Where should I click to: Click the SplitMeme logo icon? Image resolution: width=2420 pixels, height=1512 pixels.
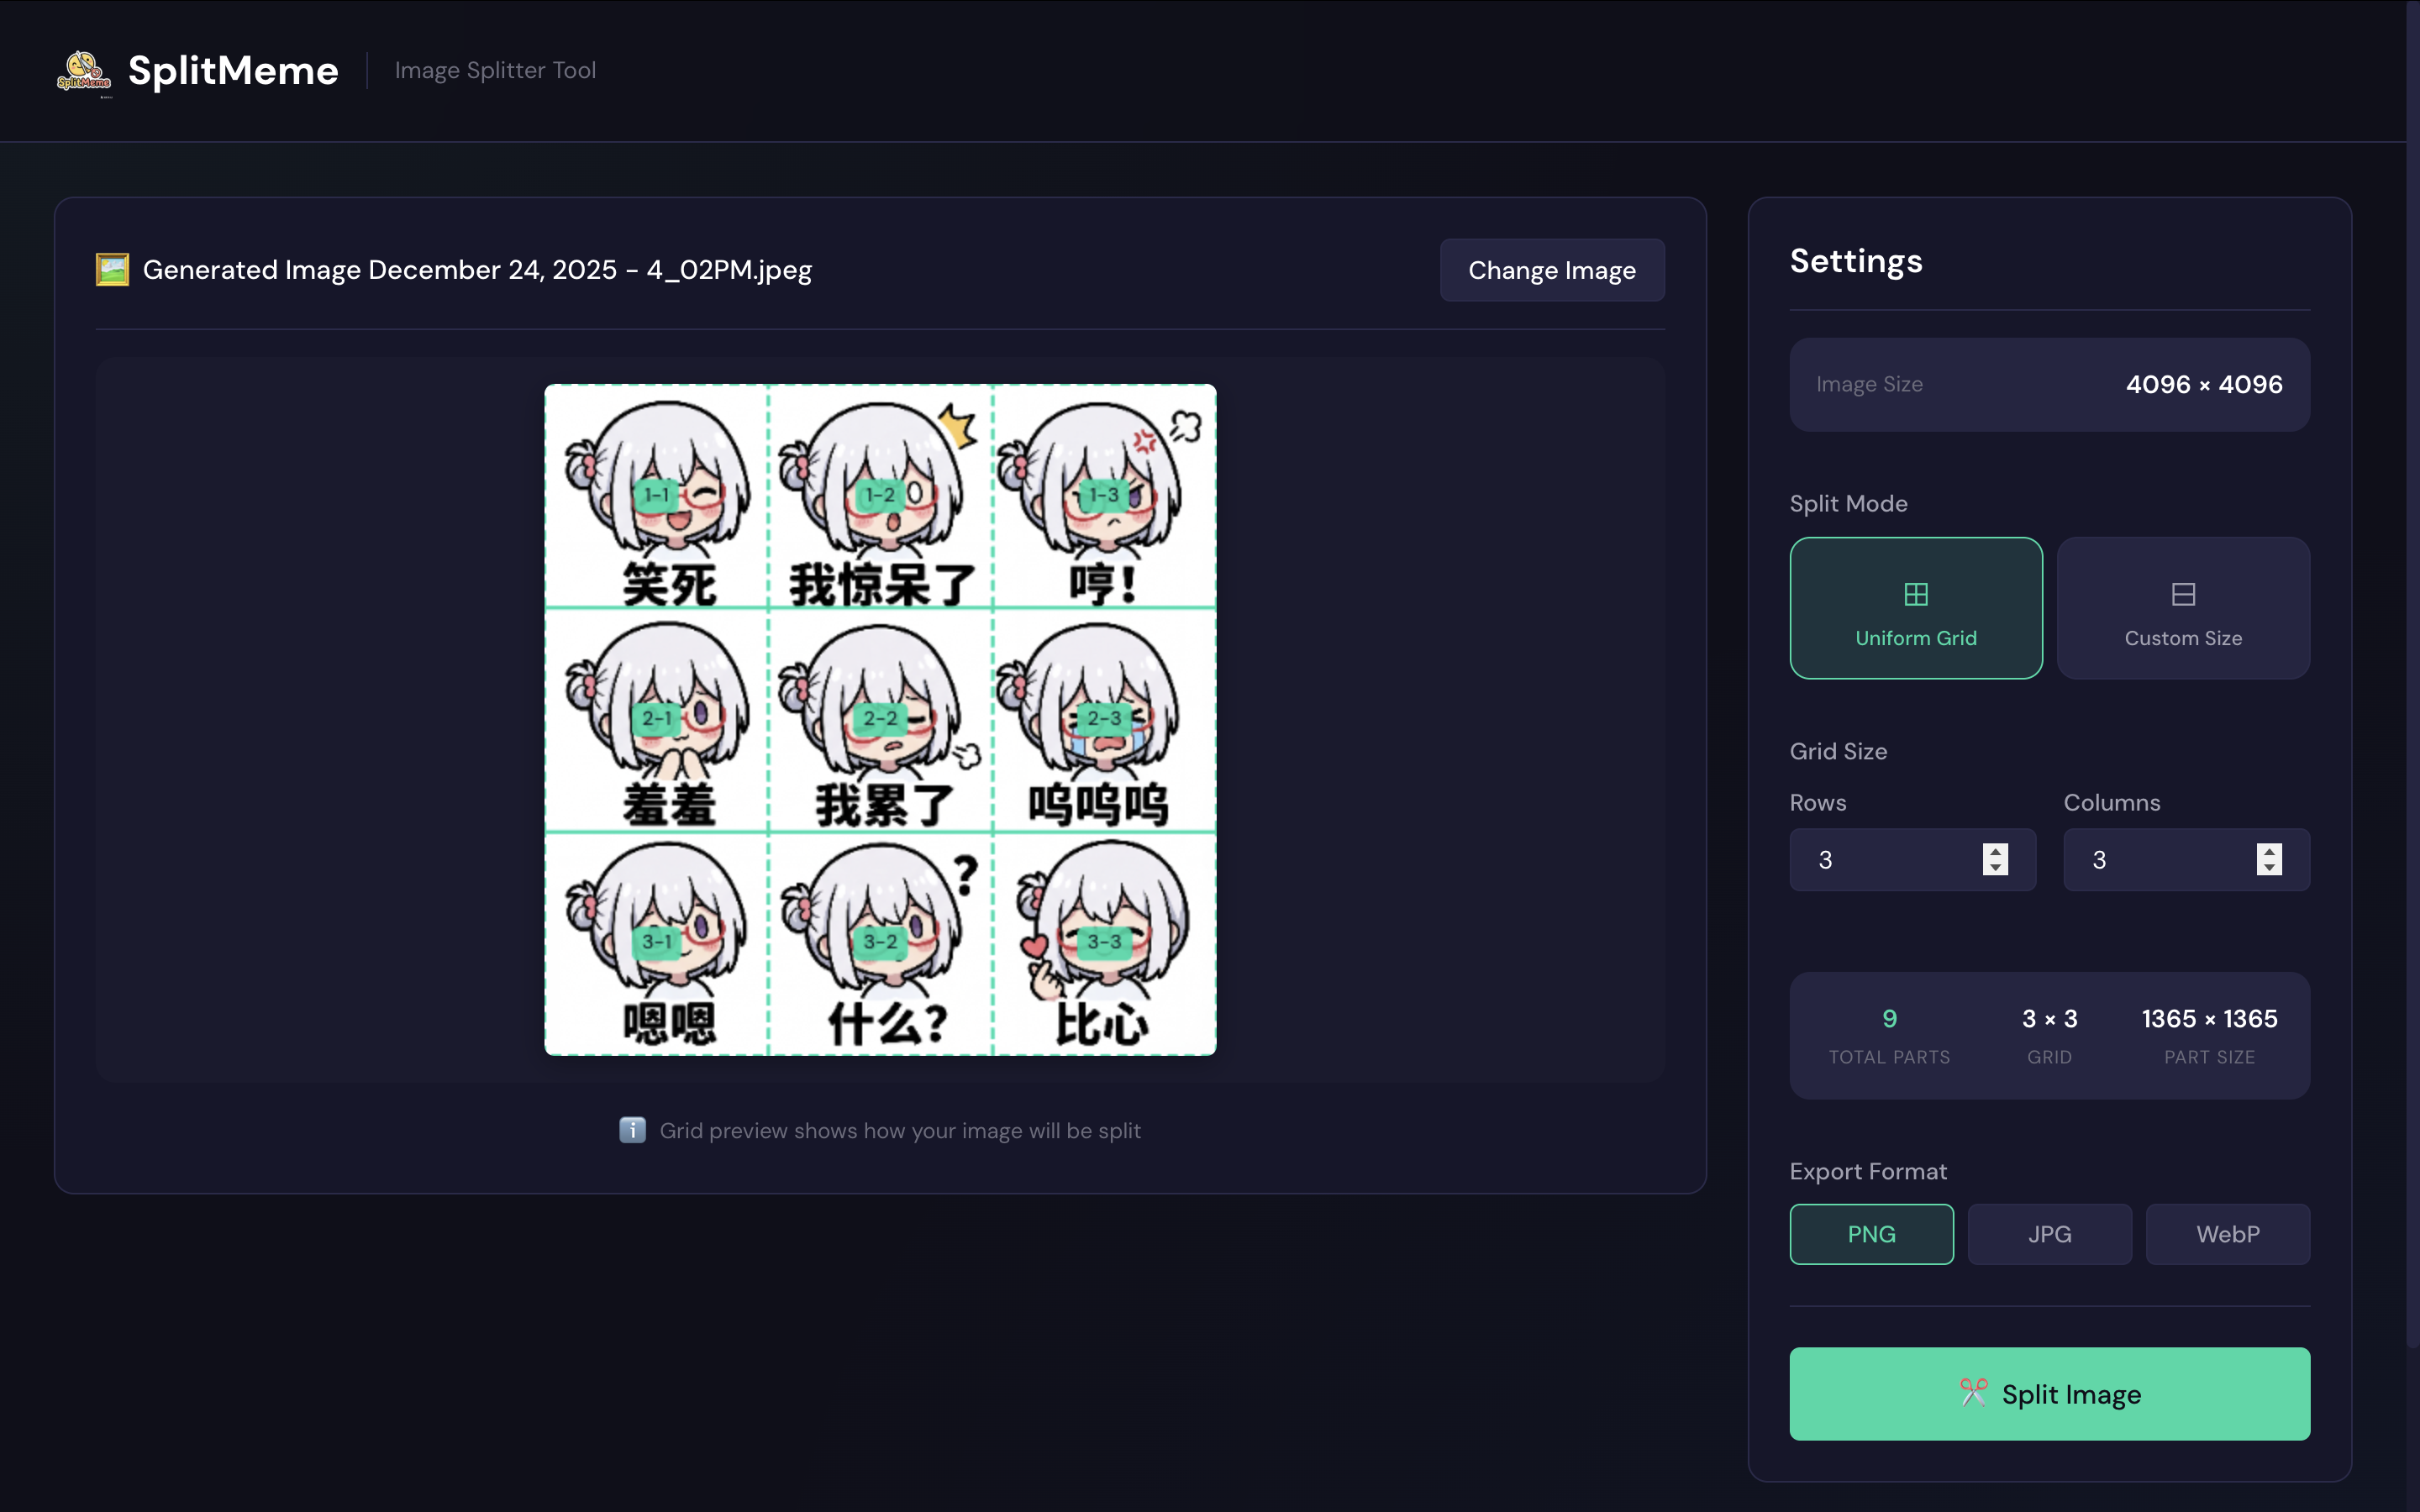click(x=83, y=71)
